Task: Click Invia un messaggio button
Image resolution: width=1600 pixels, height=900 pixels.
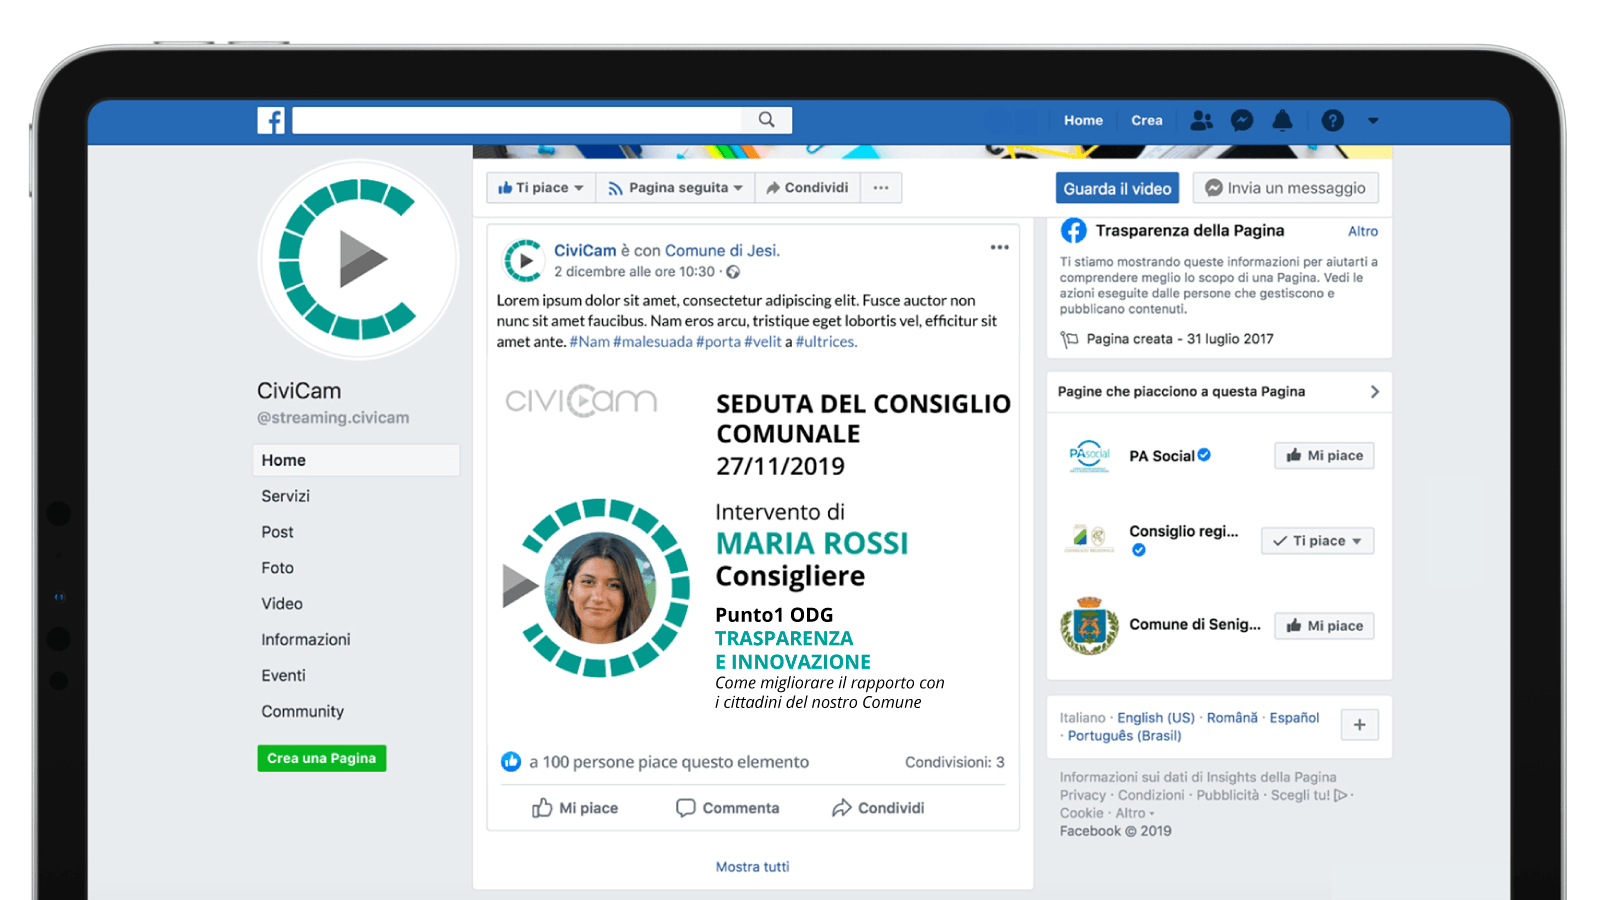Action: [1285, 188]
